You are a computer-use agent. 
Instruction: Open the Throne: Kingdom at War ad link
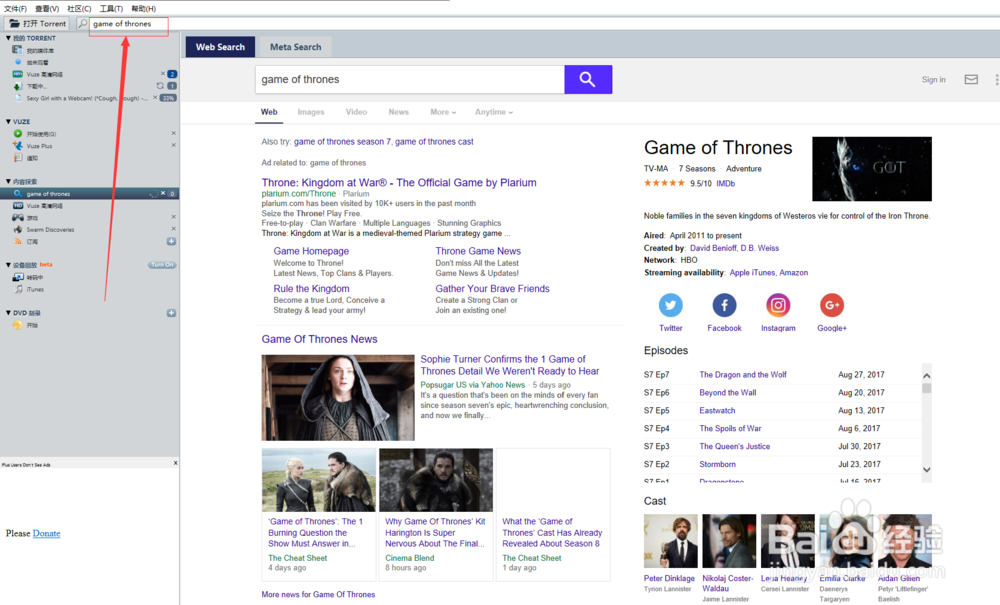click(399, 183)
